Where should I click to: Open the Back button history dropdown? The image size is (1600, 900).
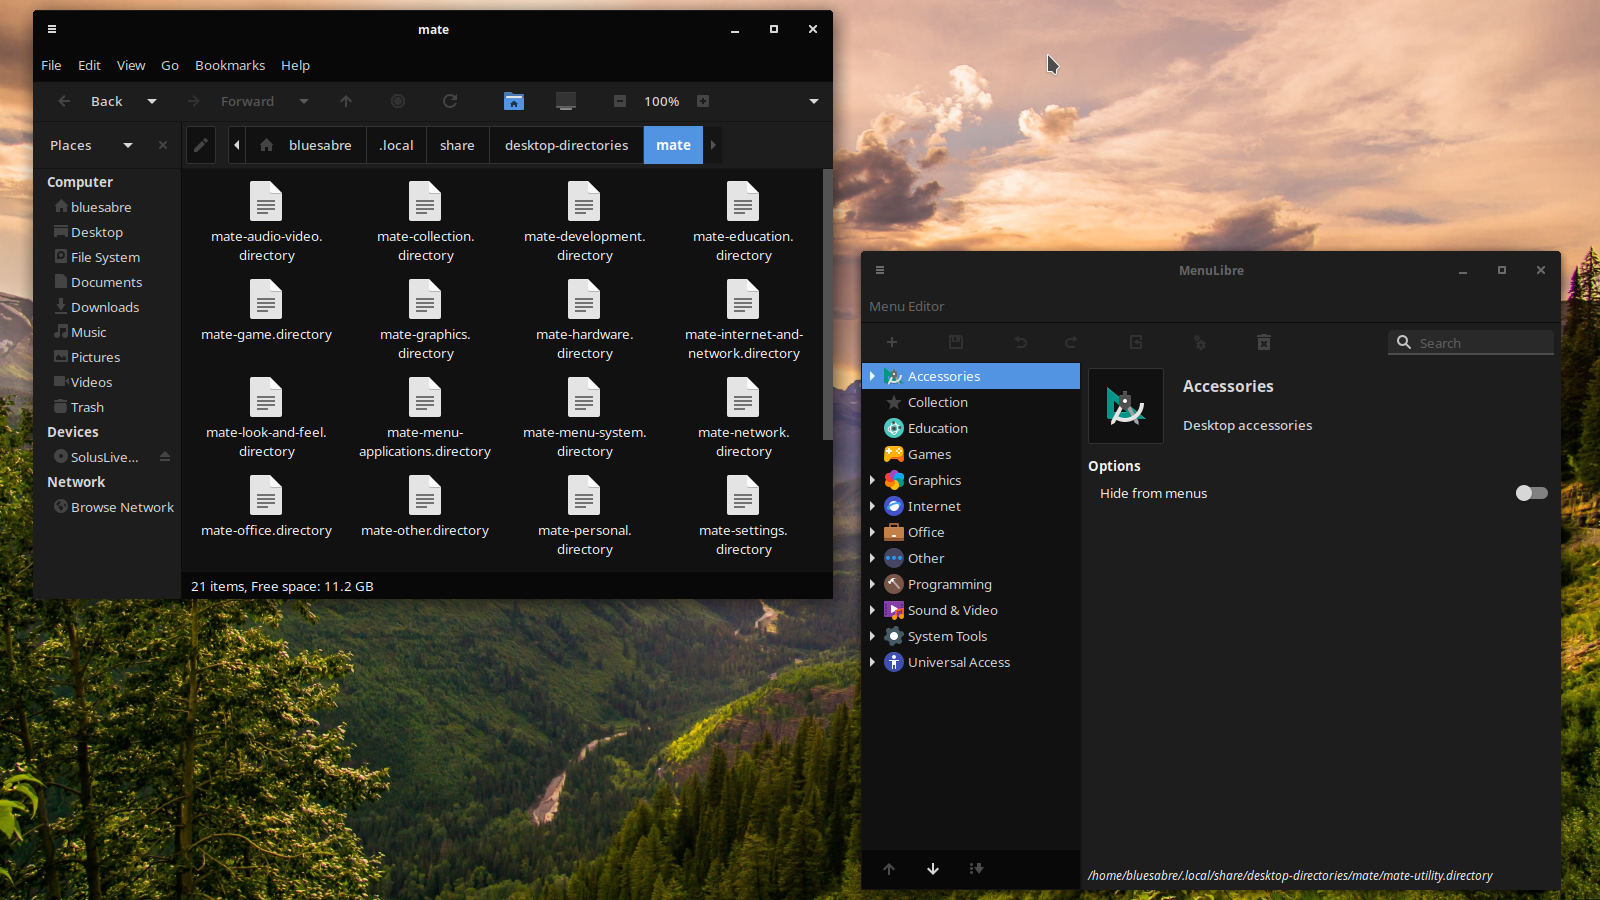[x=151, y=101]
